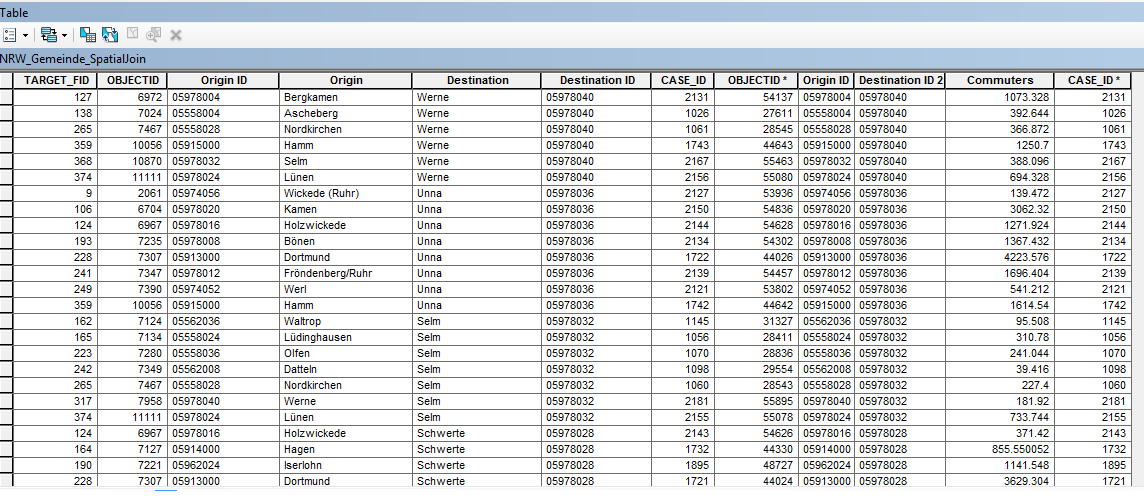This screenshot has width=1144, height=498.
Task: Click the Origin cell 'Wickede (Ruhr)'
Action: (346, 193)
